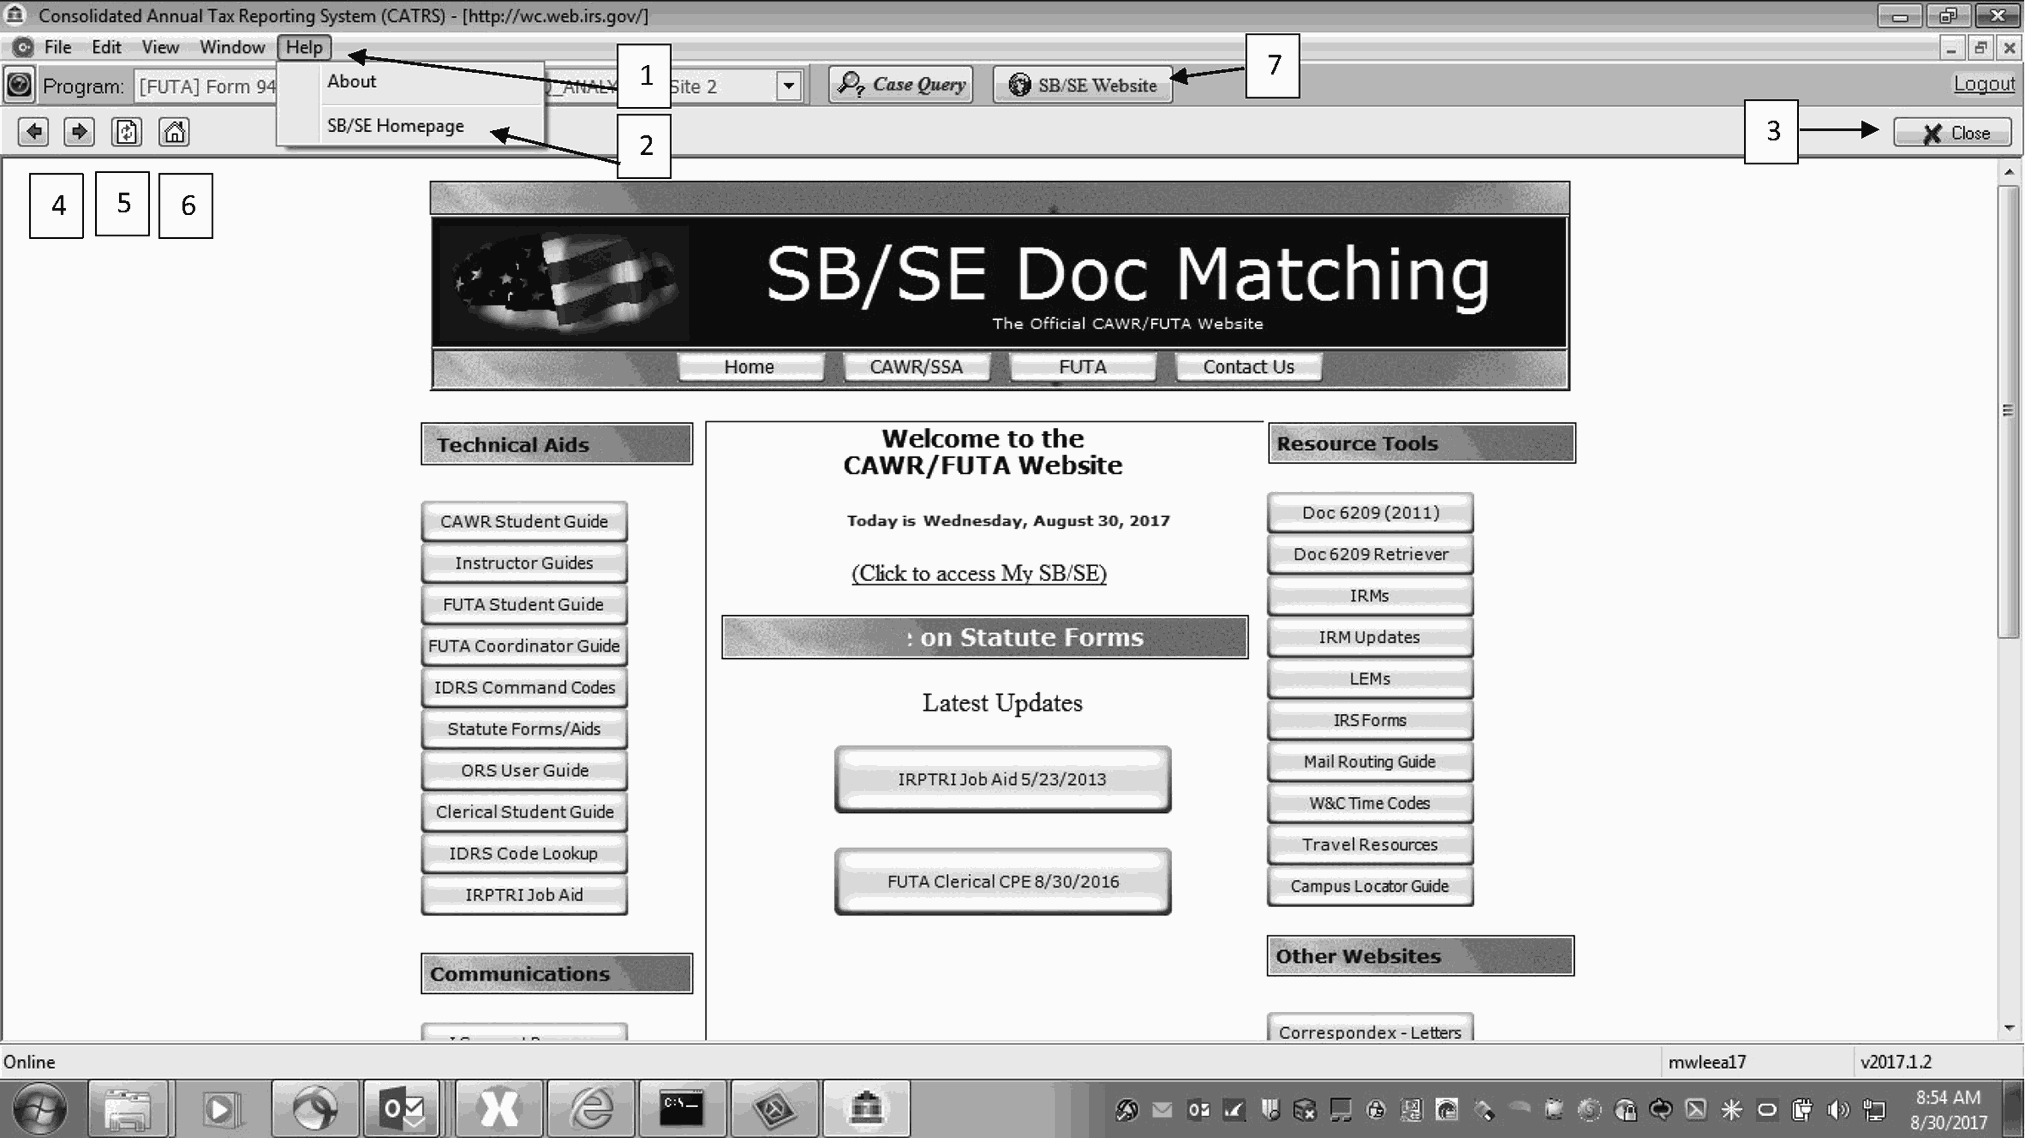The image size is (2025, 1138).
Task: Click 'Click to access My SB/SE' link
Action: click(x=979, y=573)
